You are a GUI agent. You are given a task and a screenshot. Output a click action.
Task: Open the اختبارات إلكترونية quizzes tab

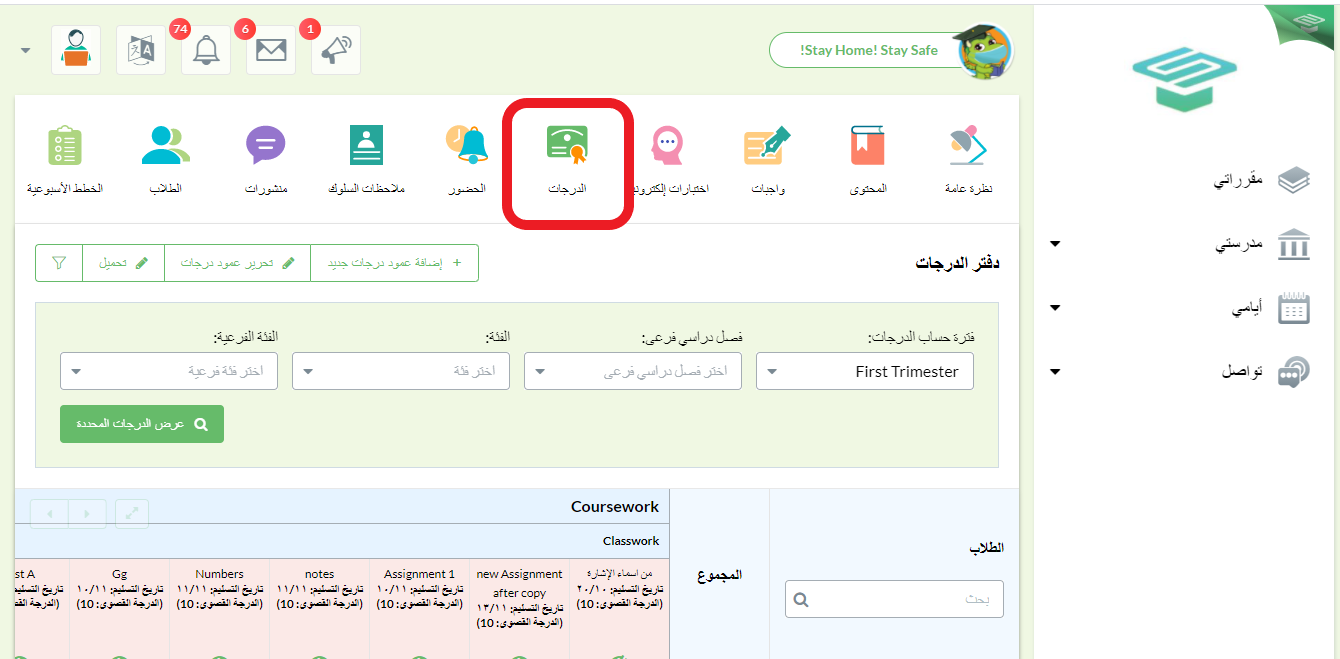(x=671, y=160)
